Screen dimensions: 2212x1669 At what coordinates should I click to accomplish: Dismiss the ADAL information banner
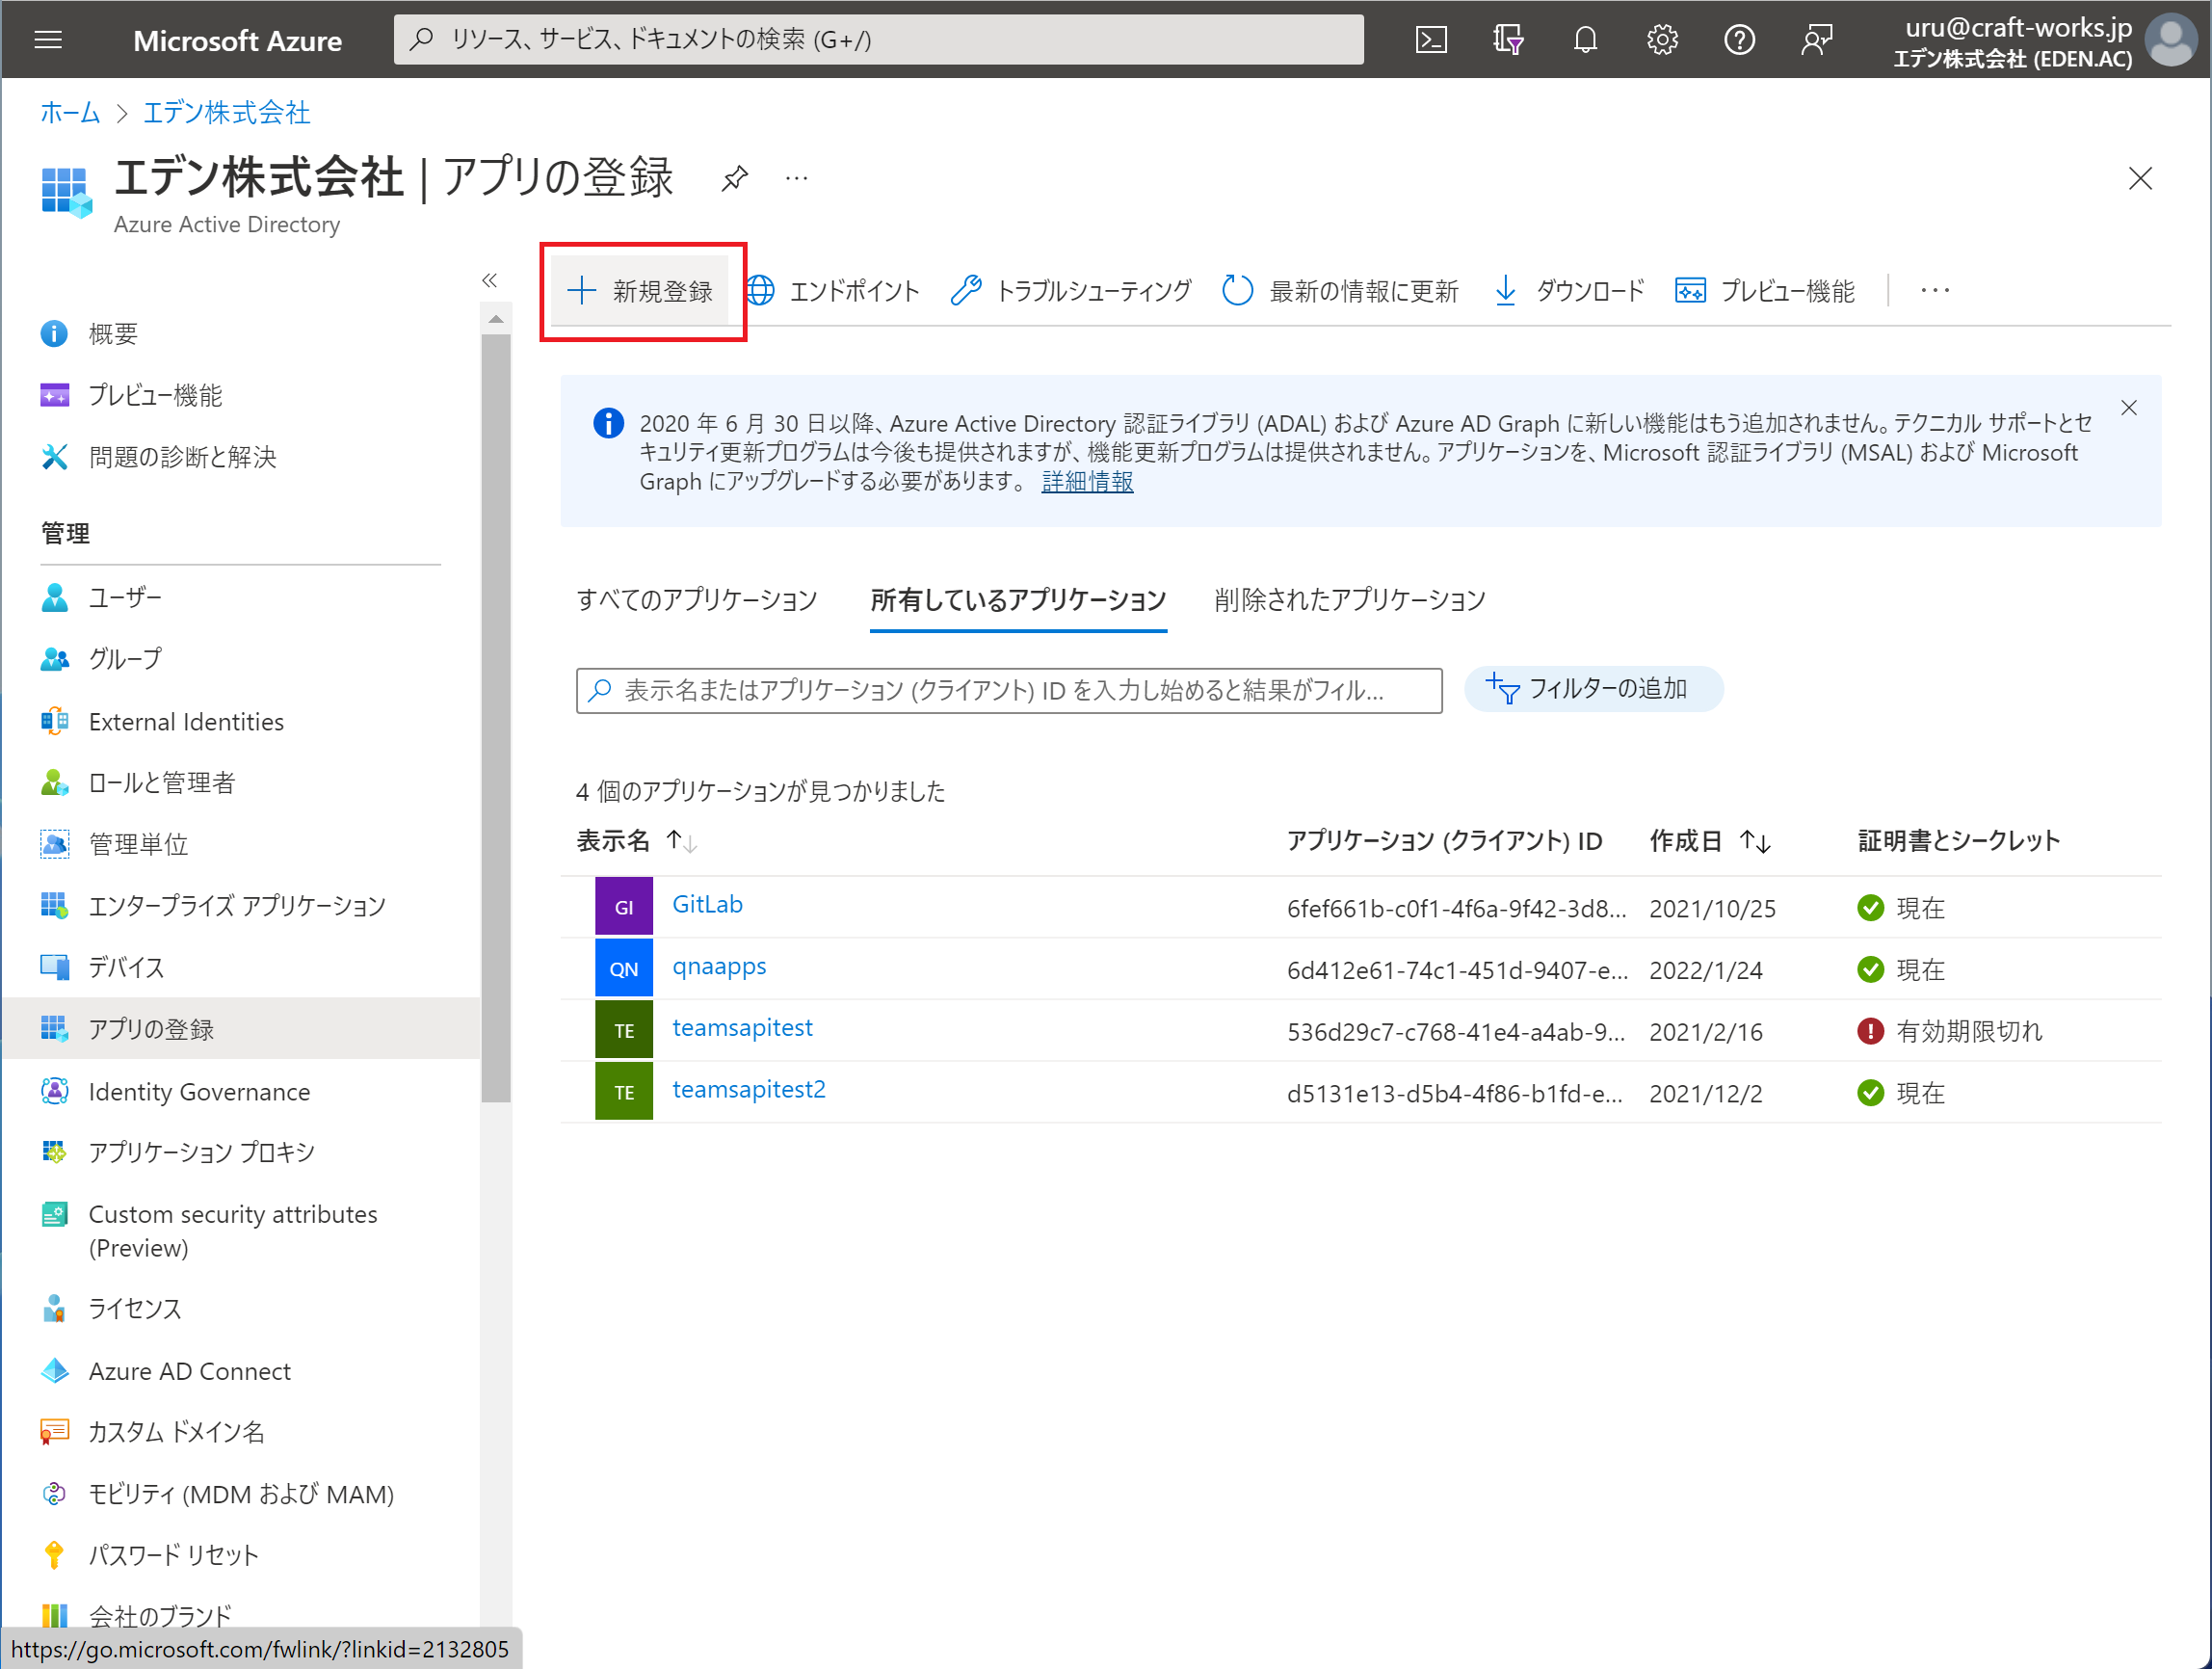[2129, 408]
